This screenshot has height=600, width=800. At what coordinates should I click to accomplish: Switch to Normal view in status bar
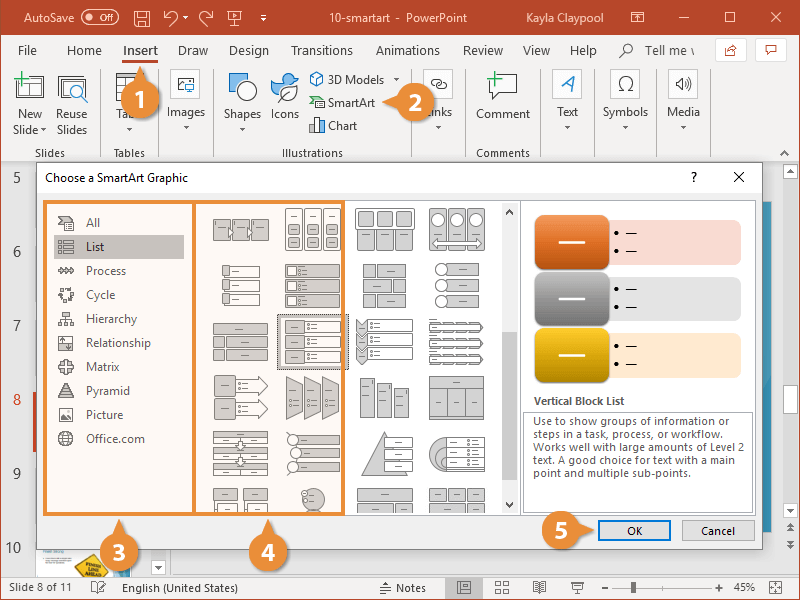click(x=464, y=588)
